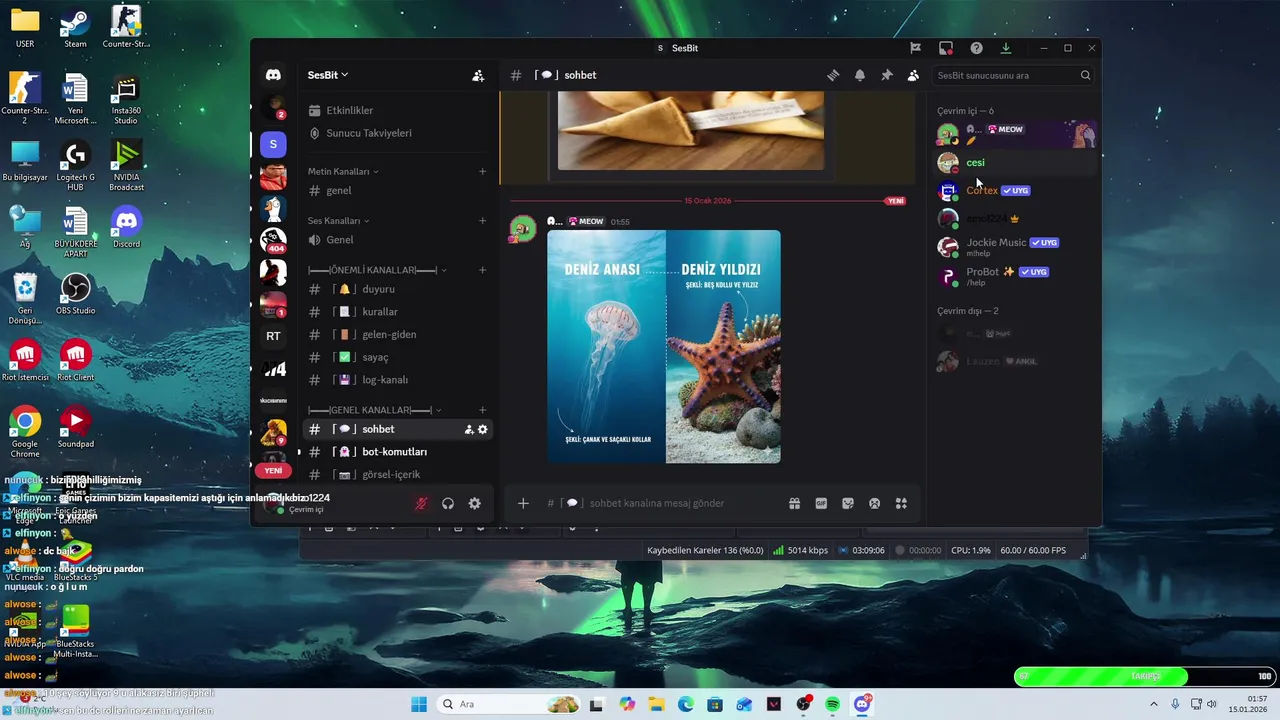1280x720 pixels.
Task: Select the RT server icon
Action: pyautogui.click(x=273, y=336)
